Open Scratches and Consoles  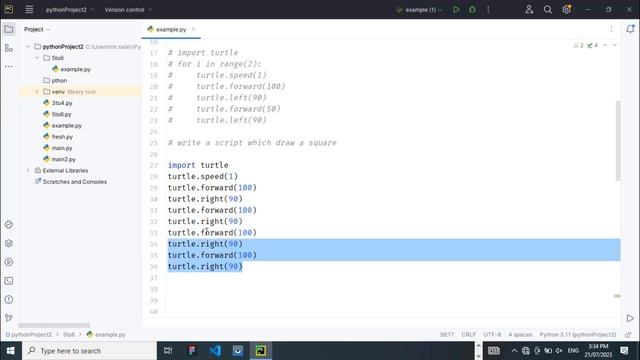(75, 182)
